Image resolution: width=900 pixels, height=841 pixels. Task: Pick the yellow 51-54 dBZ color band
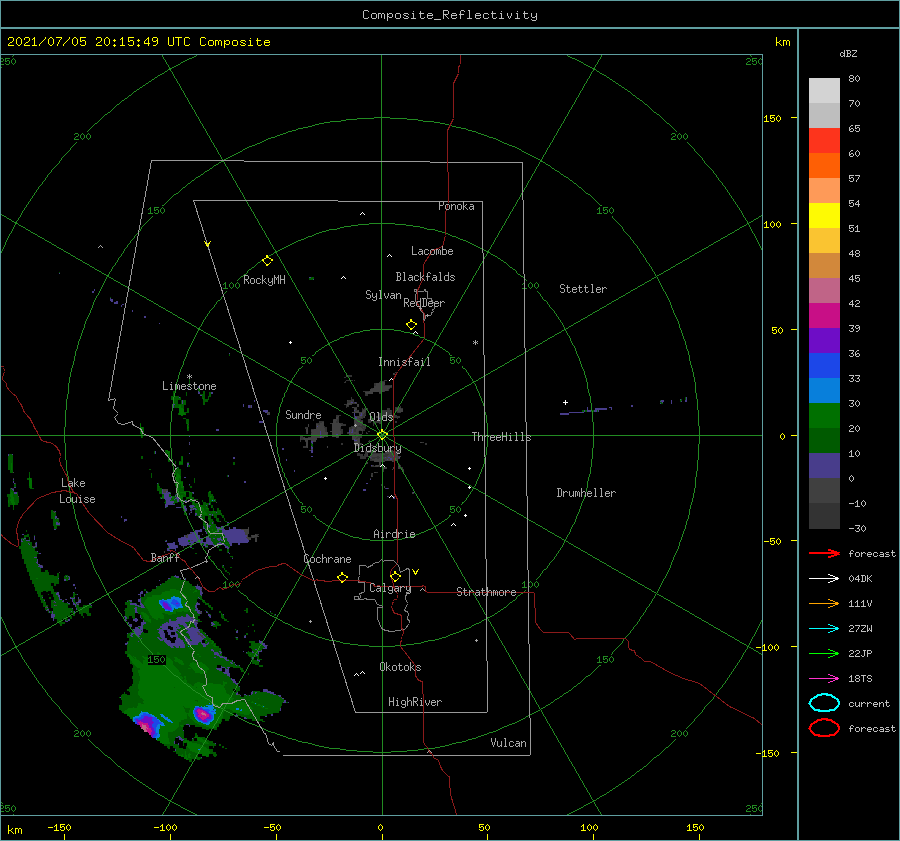tap(824, 215)
